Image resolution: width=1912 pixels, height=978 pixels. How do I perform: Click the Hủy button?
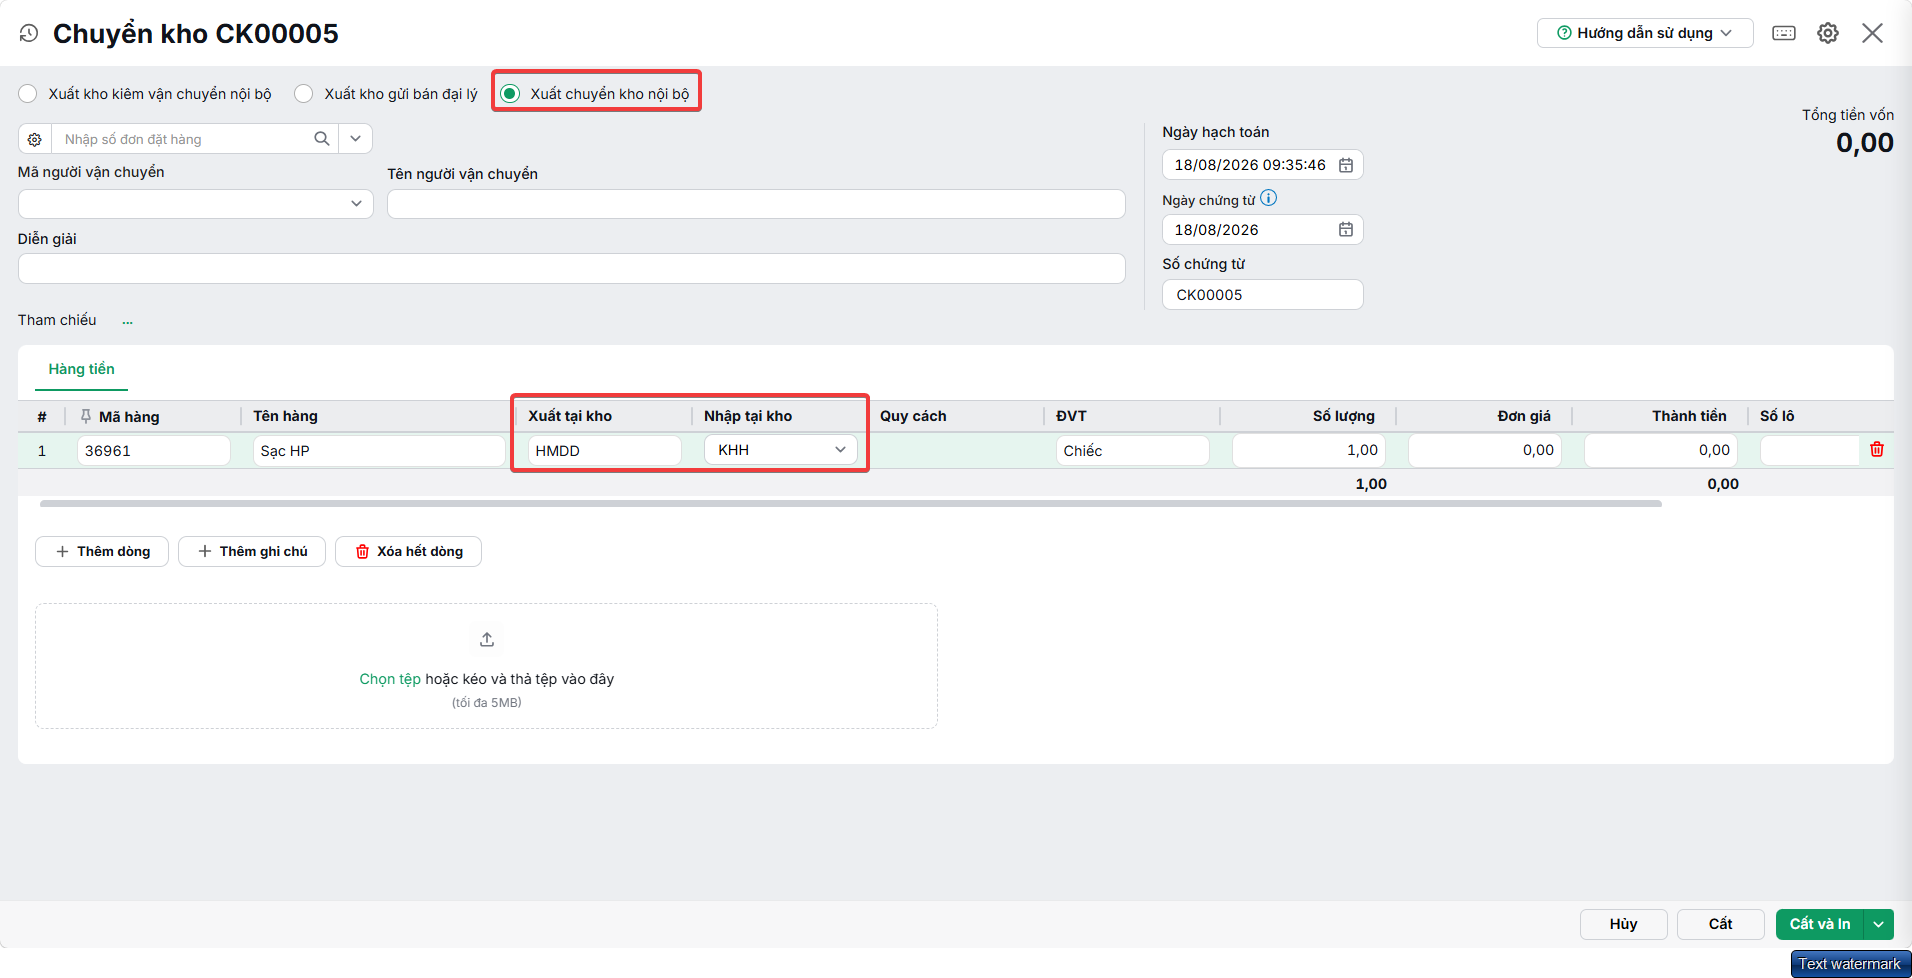(x=1623, y=924)
